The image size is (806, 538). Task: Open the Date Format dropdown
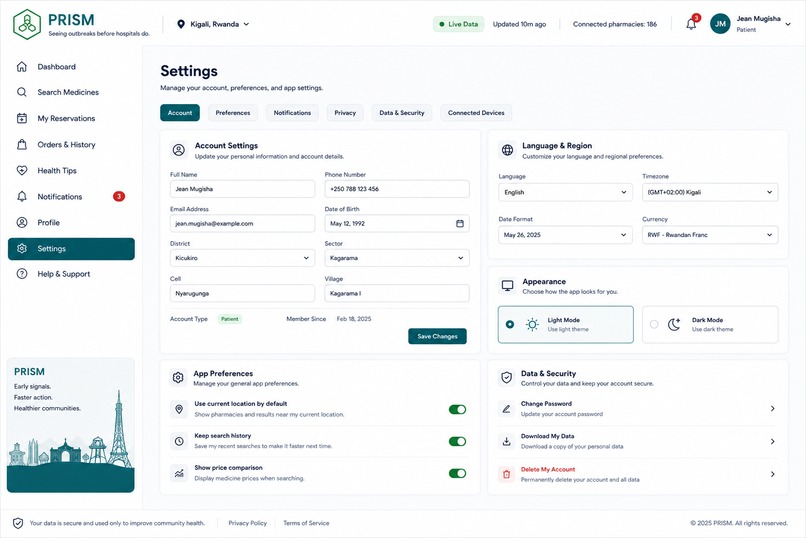565,235
